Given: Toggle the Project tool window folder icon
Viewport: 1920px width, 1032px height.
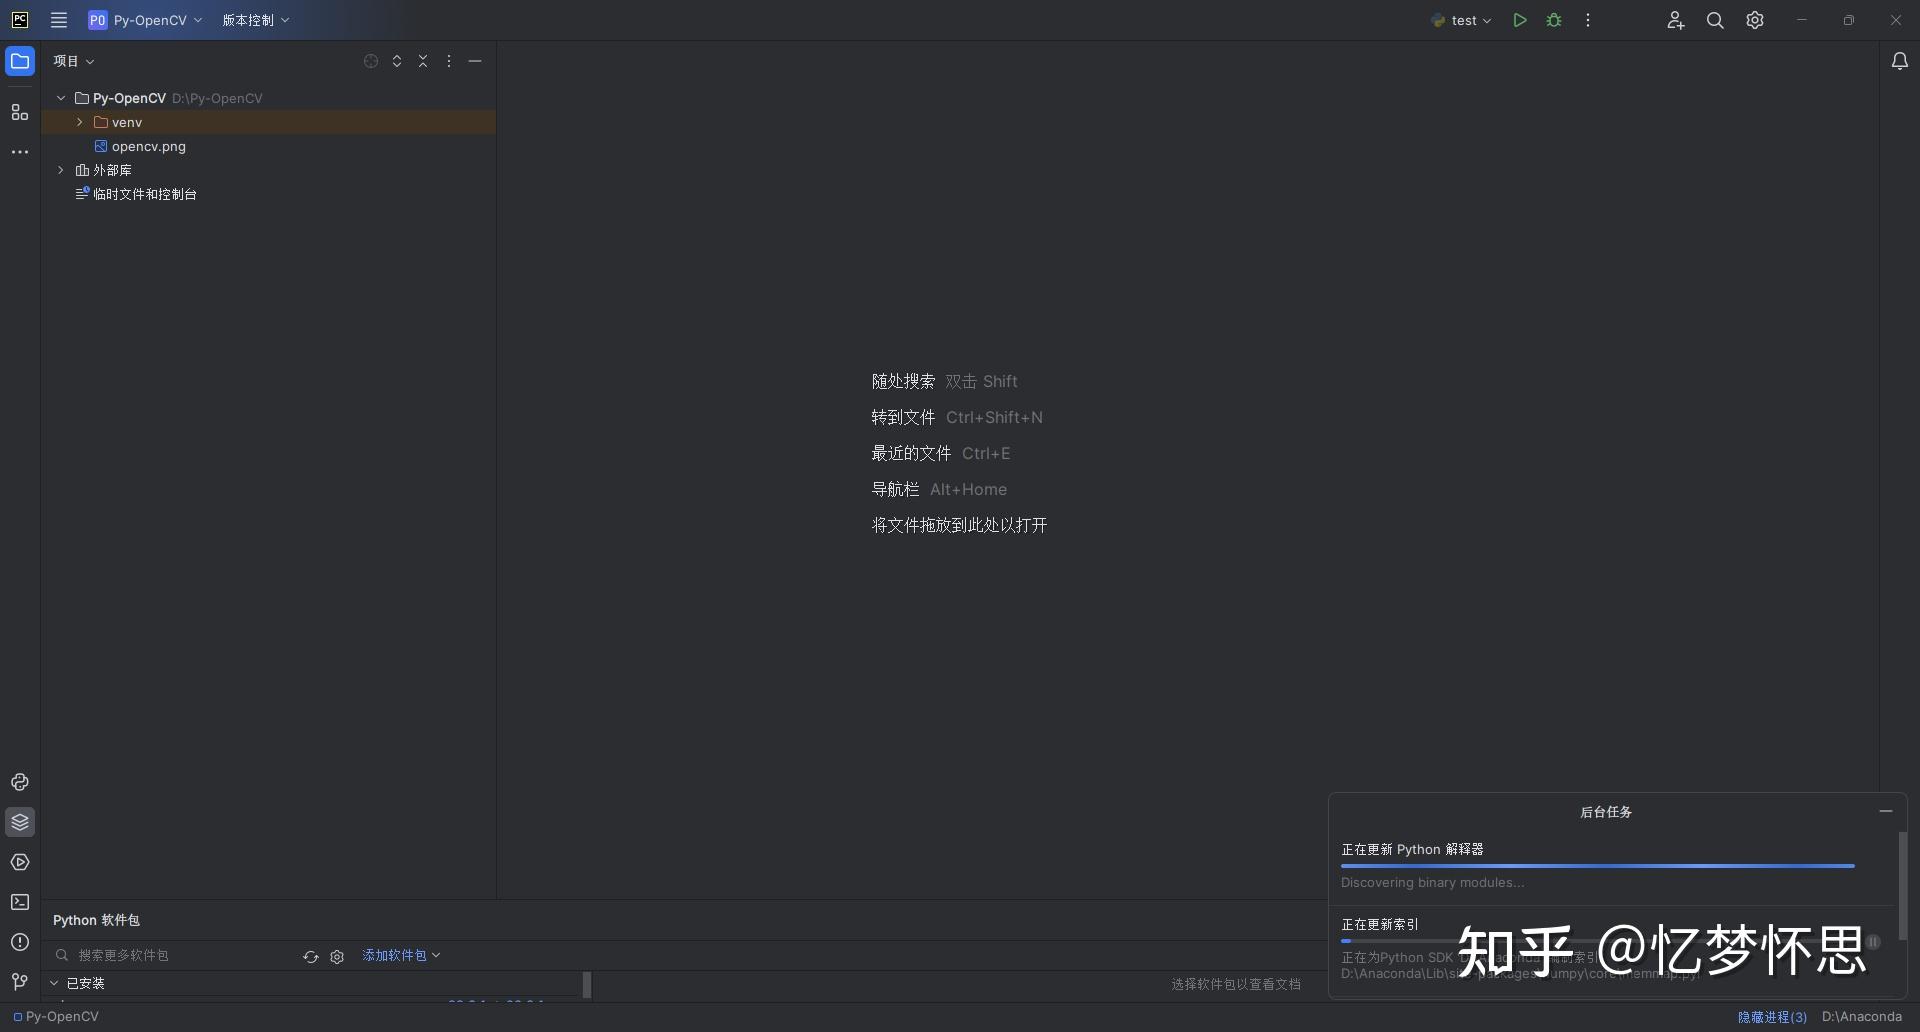Looking at the screenshot, I should (20, 62).
